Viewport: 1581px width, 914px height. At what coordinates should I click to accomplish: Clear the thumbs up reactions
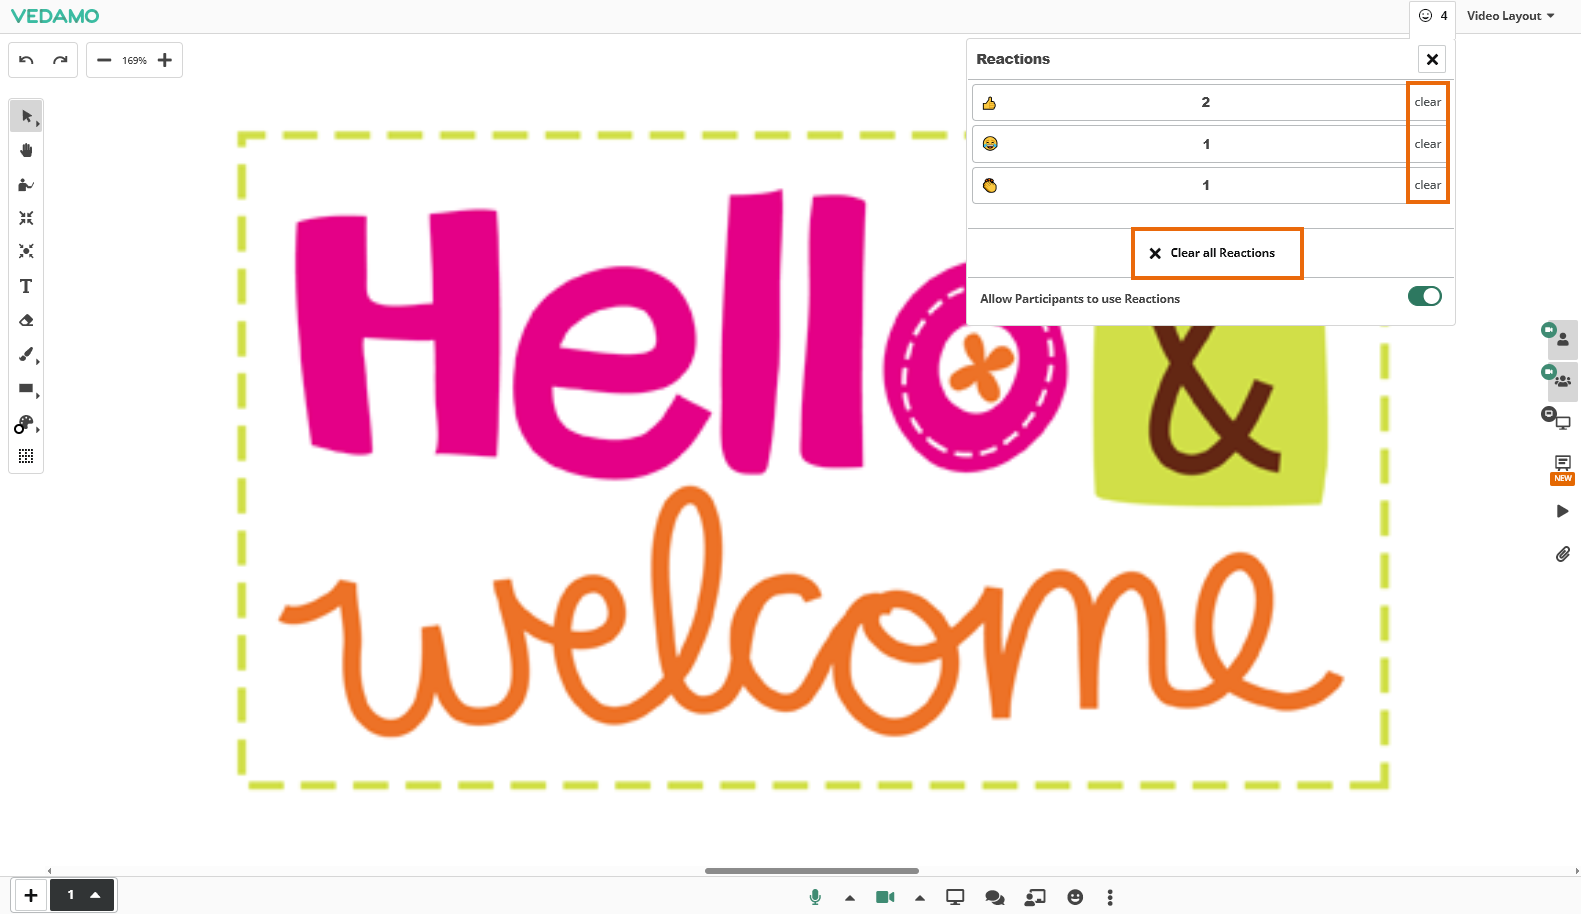1428,102
